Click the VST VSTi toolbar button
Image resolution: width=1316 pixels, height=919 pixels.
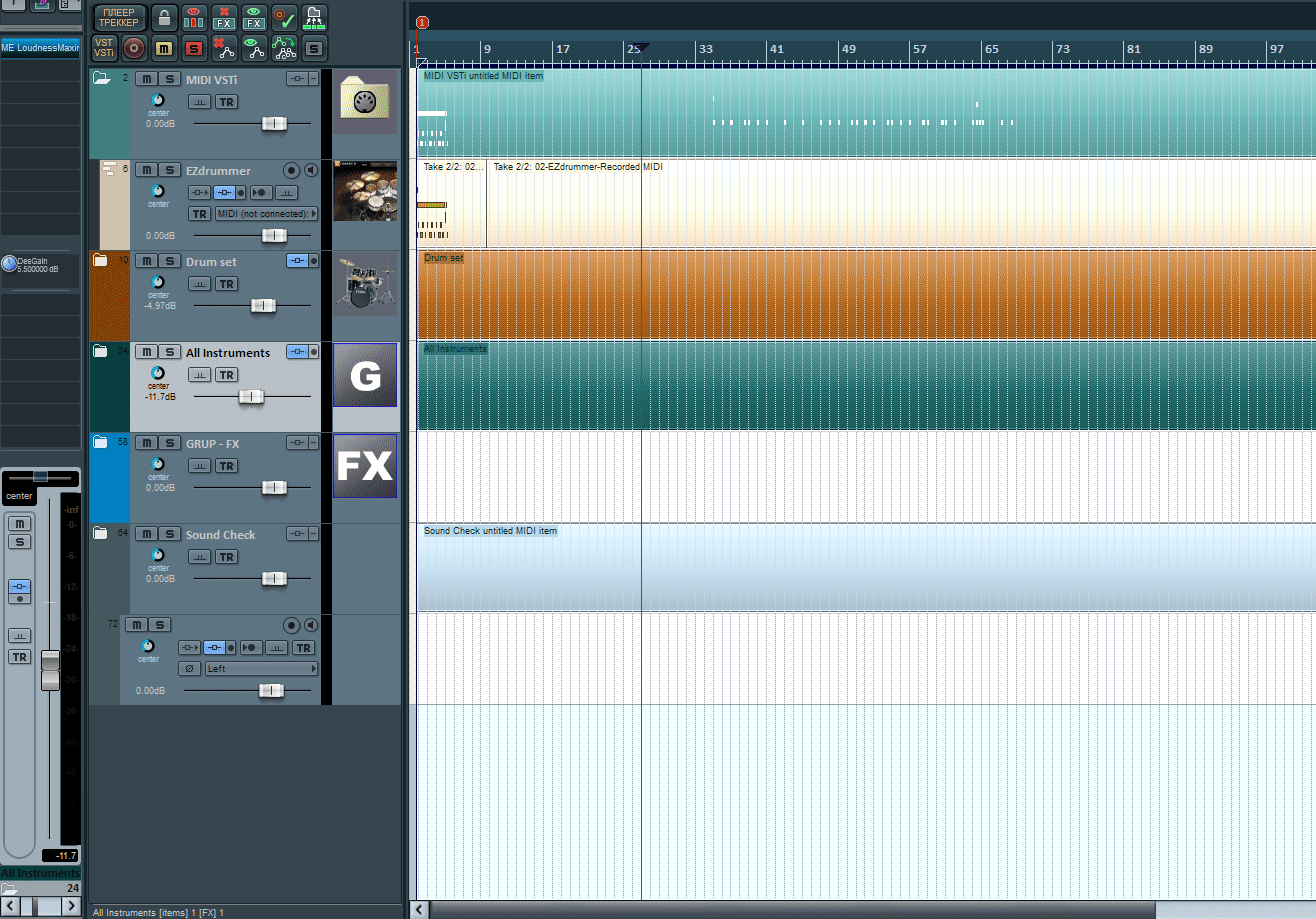click(x=104, y=47)
